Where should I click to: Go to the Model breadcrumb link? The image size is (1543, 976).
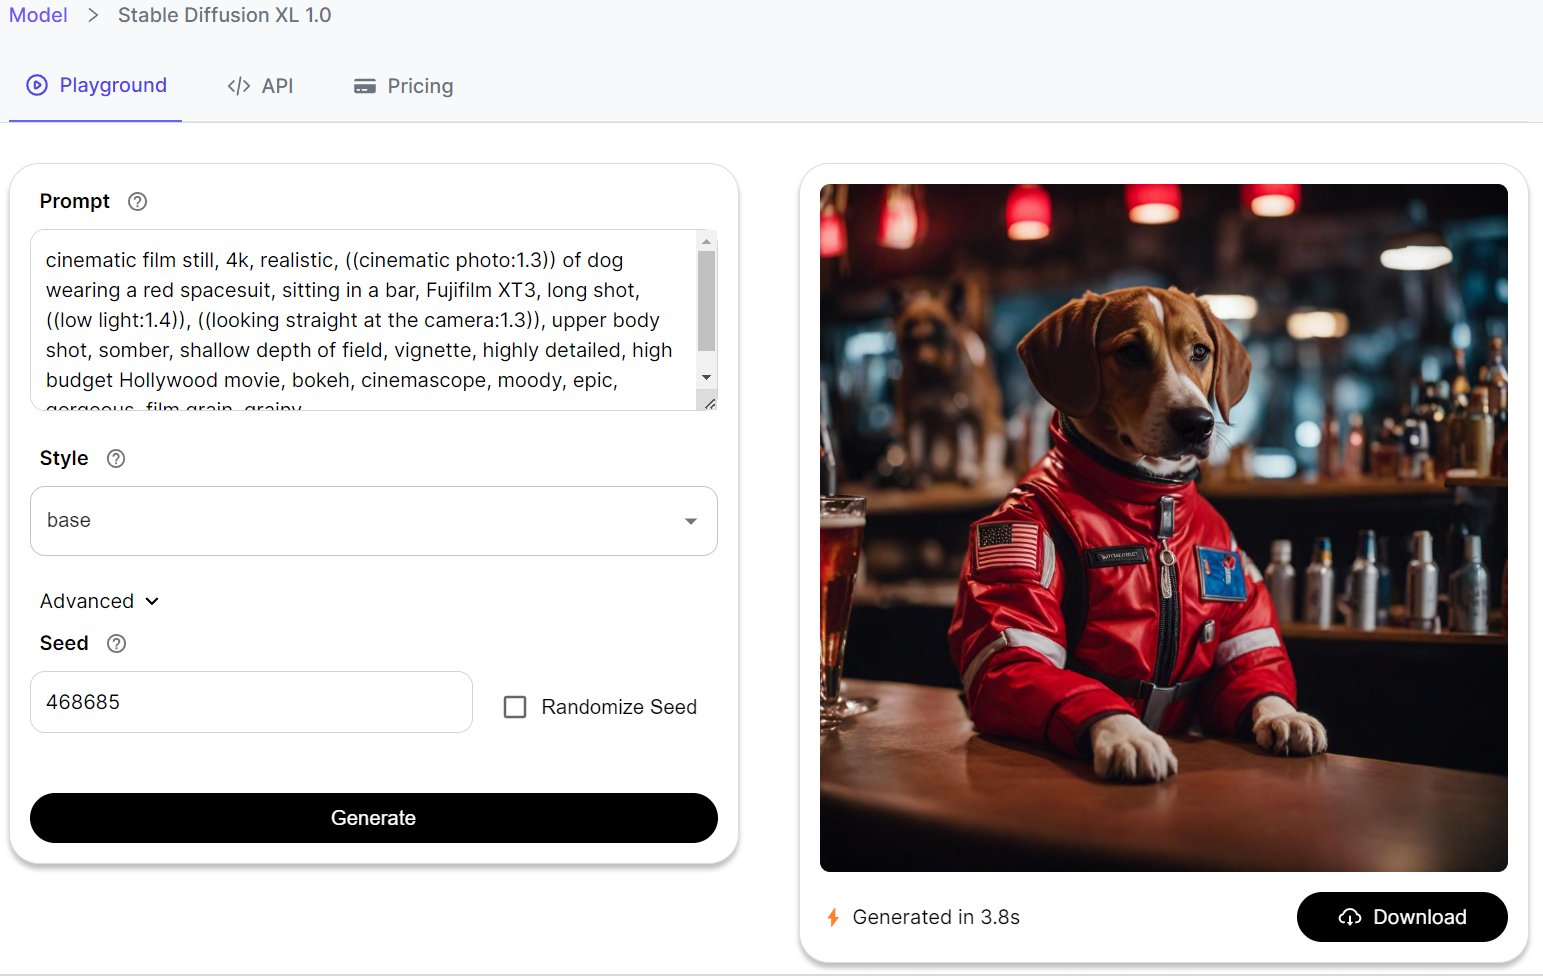pos(38,15)
